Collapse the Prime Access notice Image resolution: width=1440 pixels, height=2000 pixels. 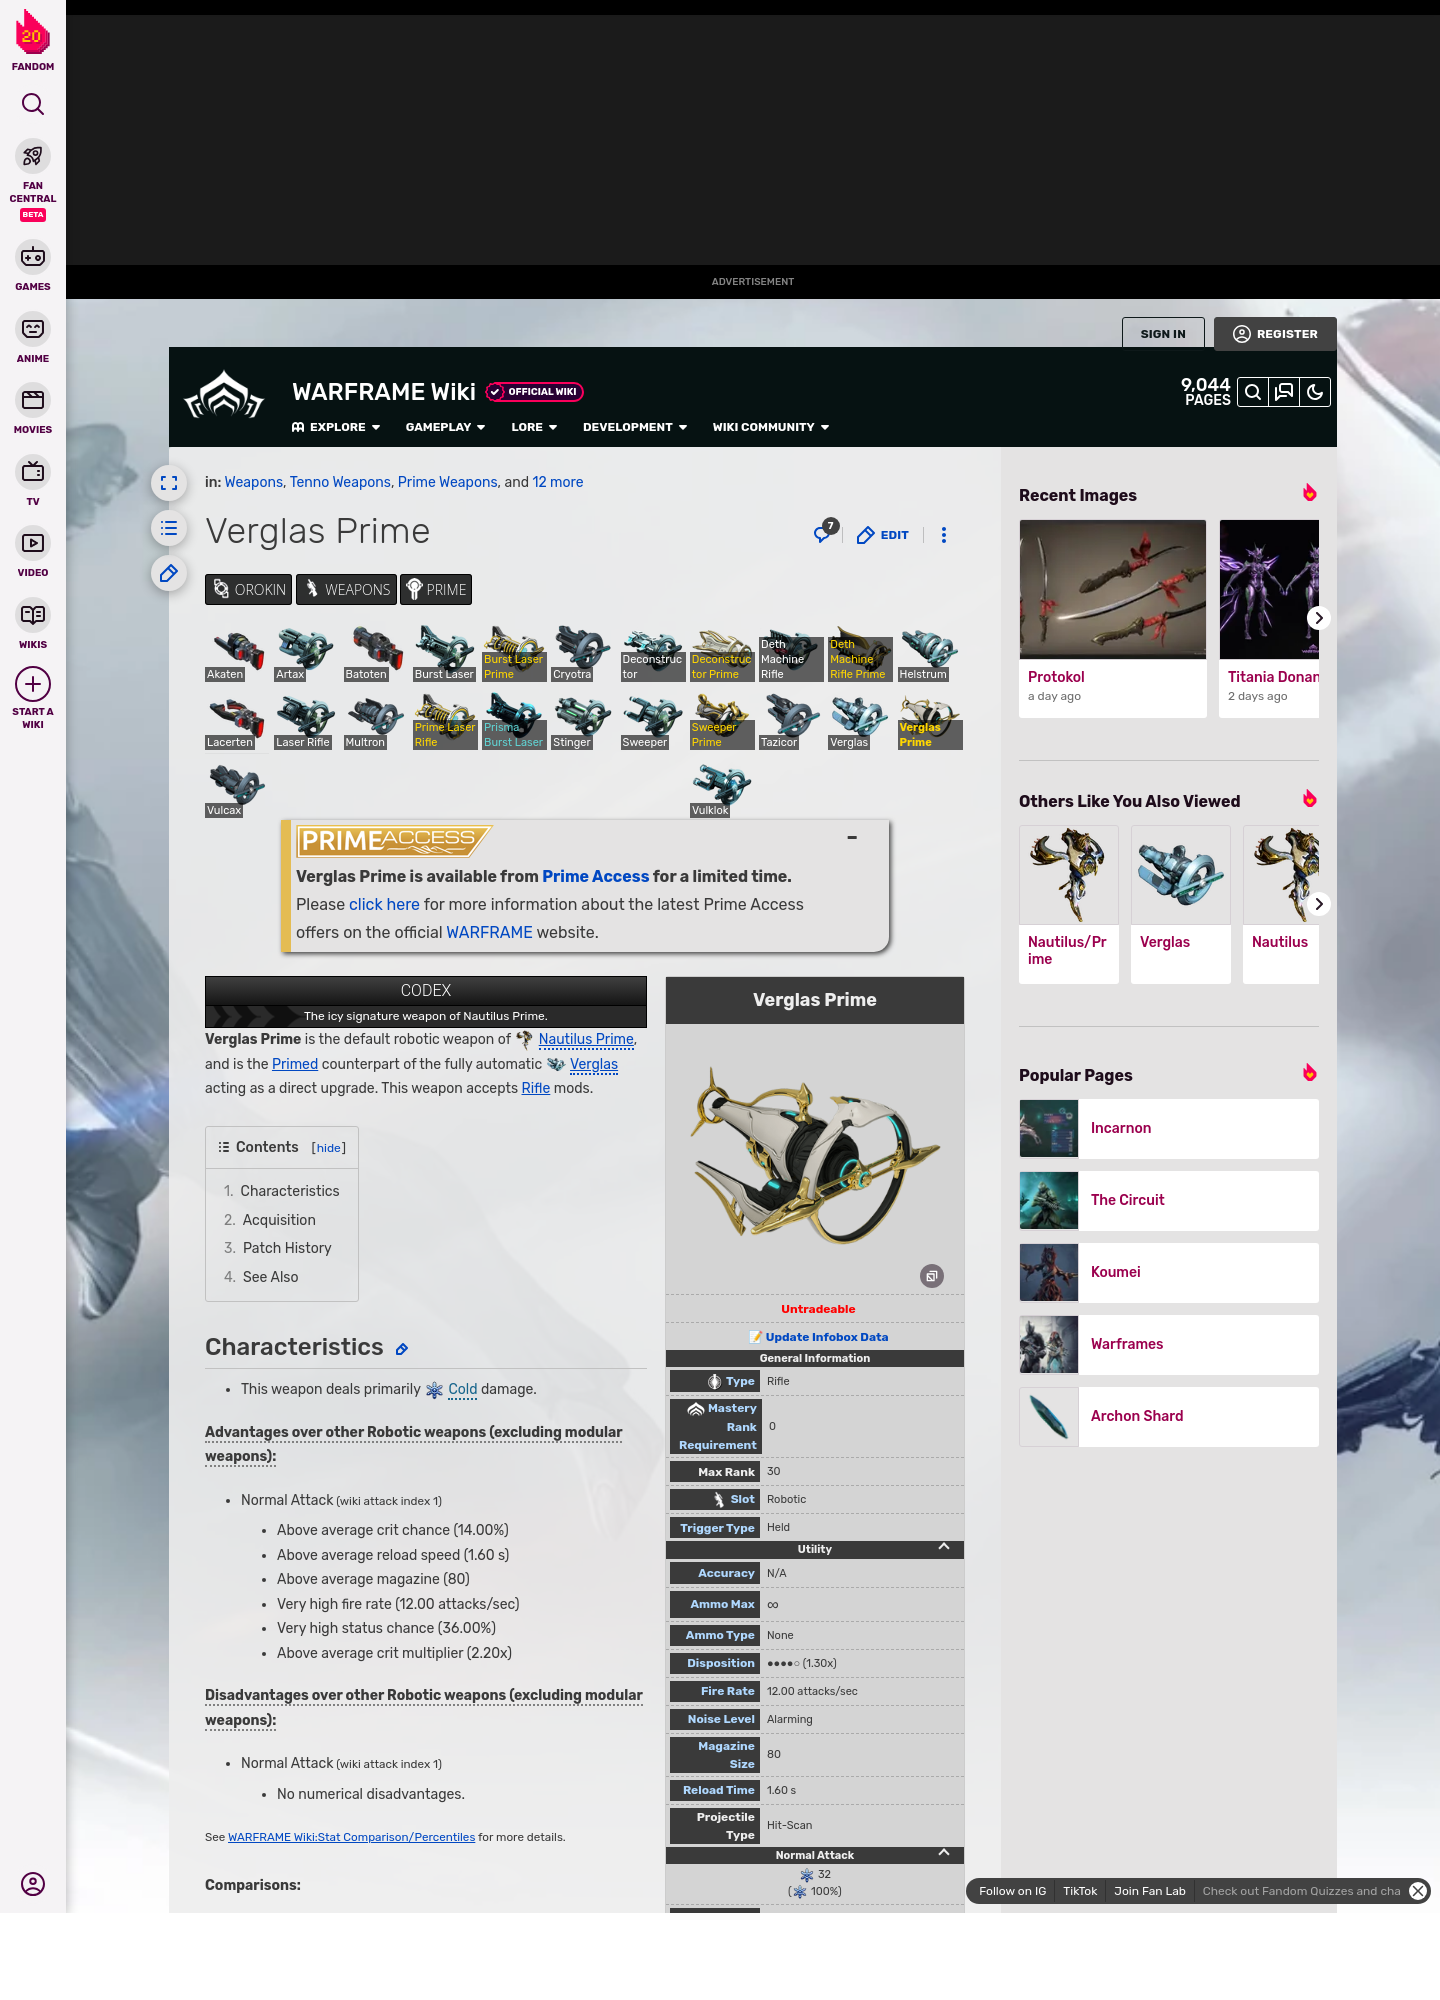(x=852, y=837)
